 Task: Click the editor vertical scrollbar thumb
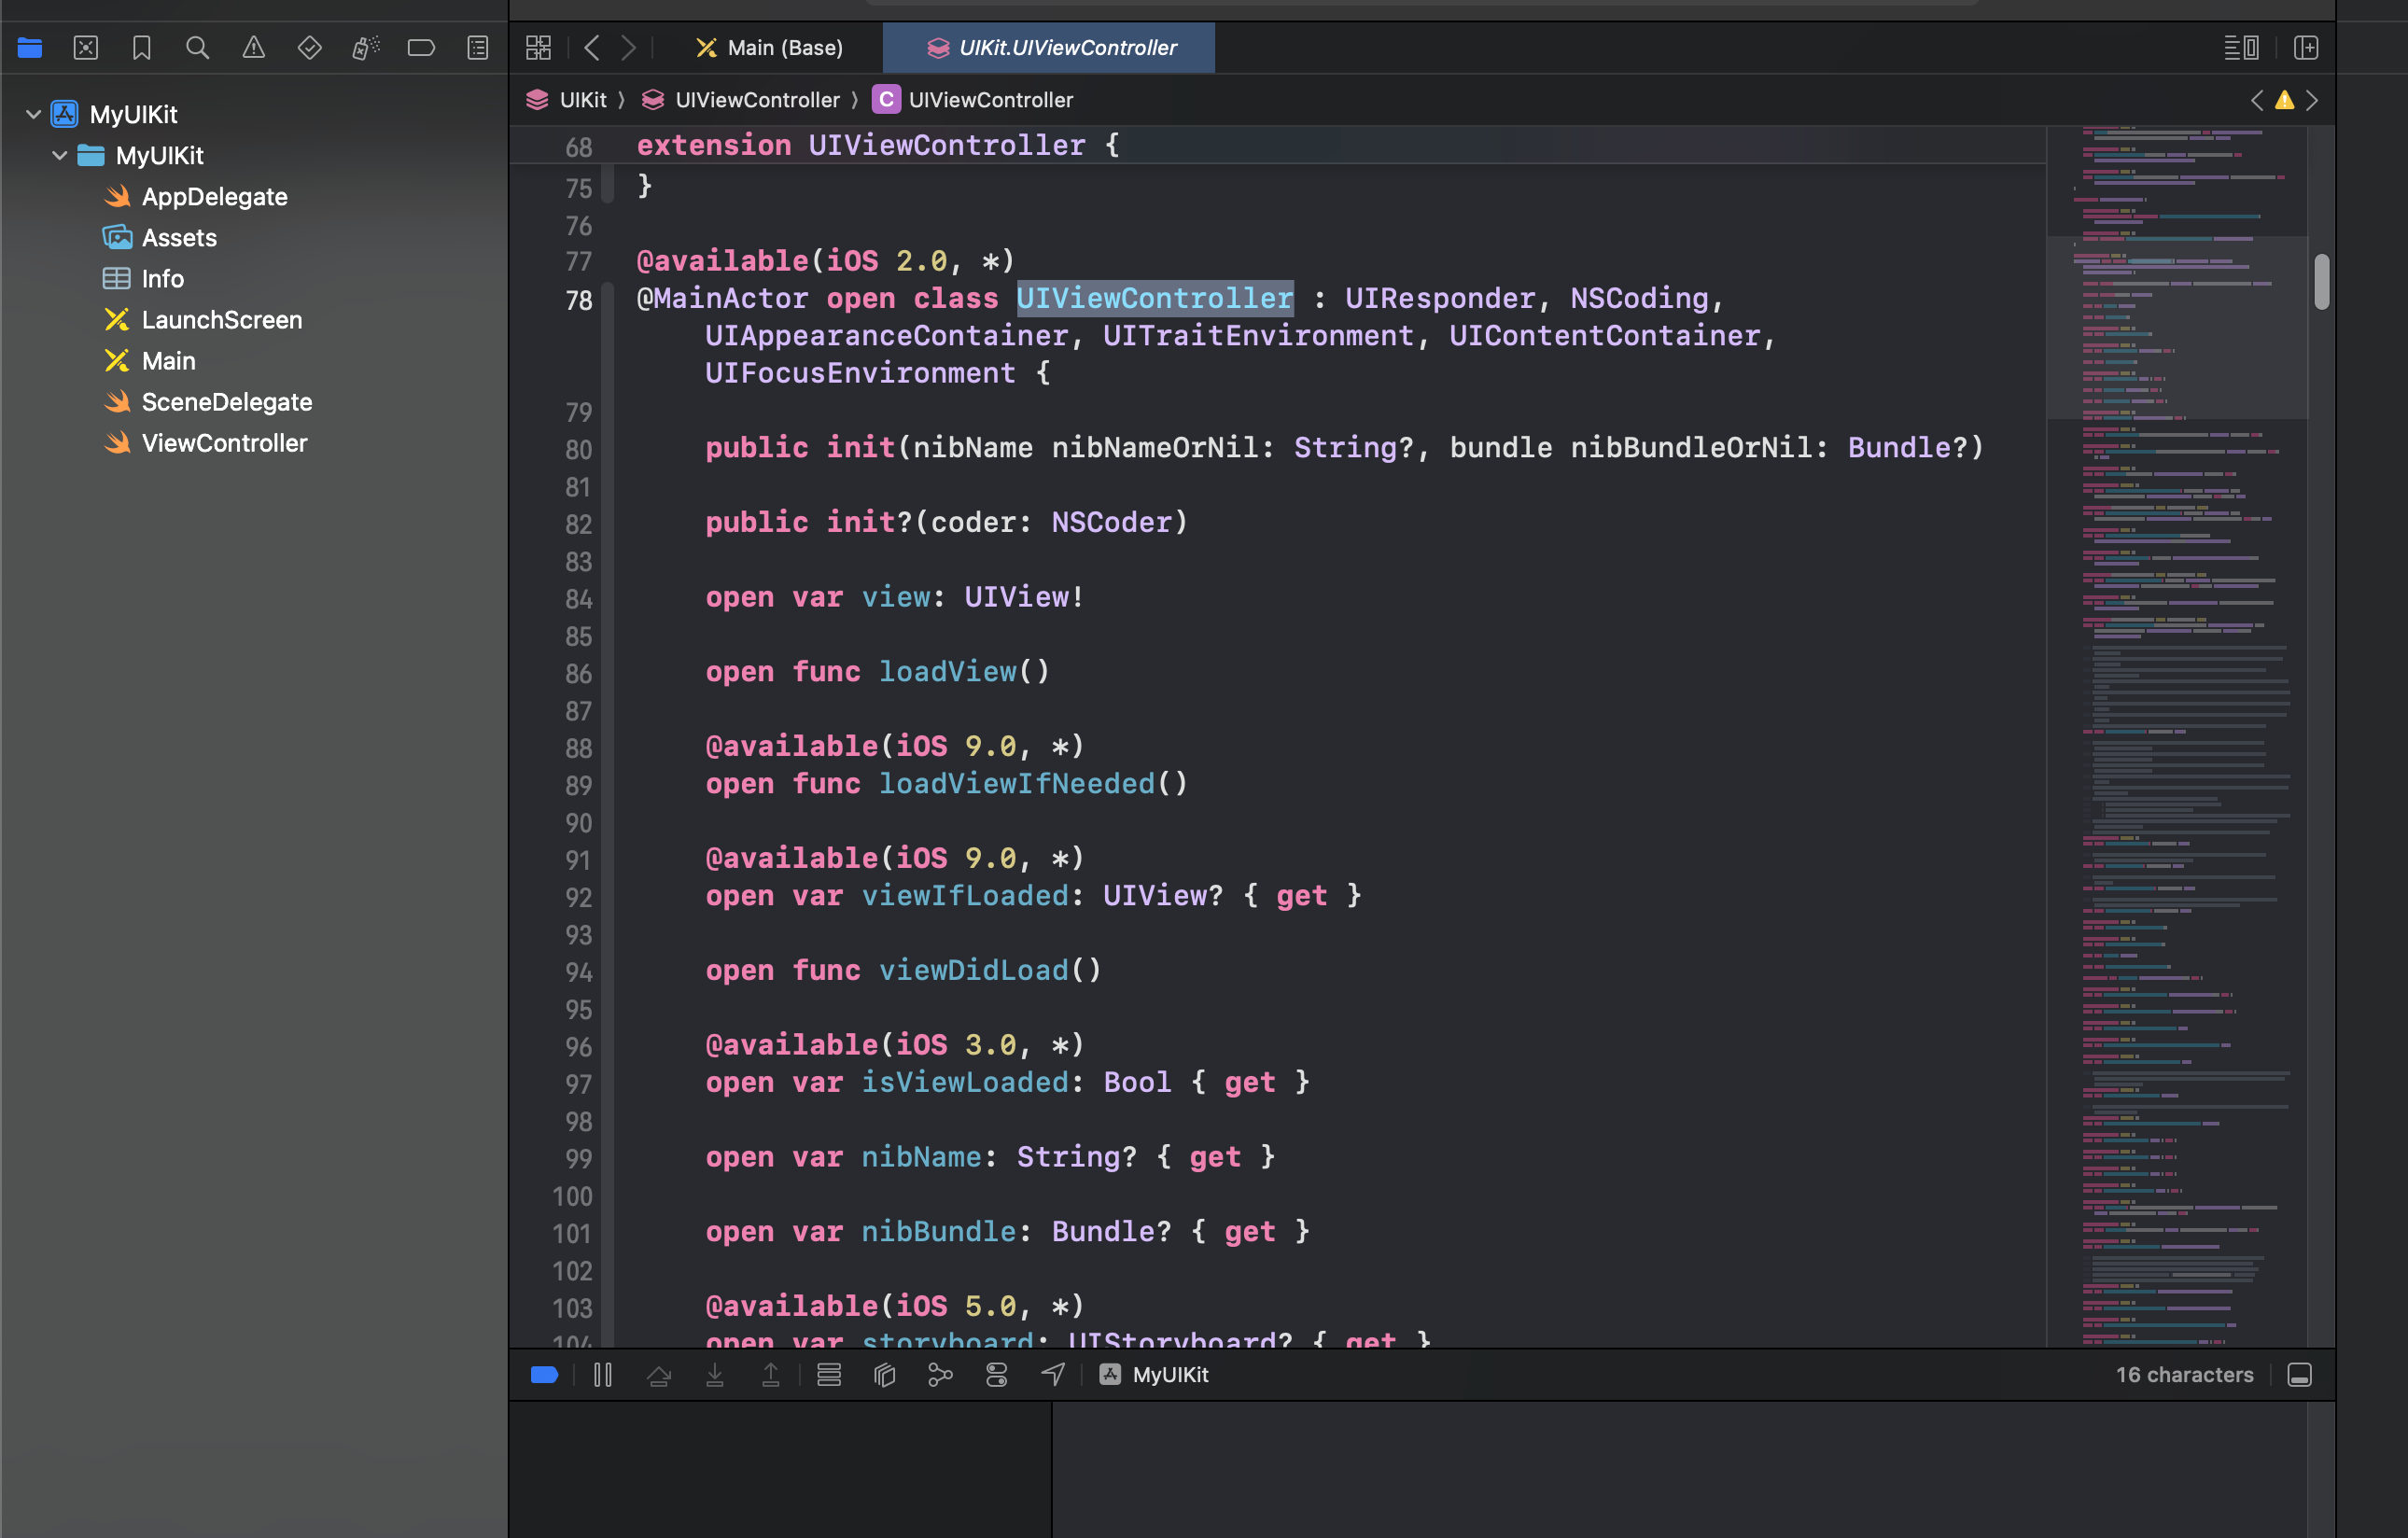pos(2321,282)
